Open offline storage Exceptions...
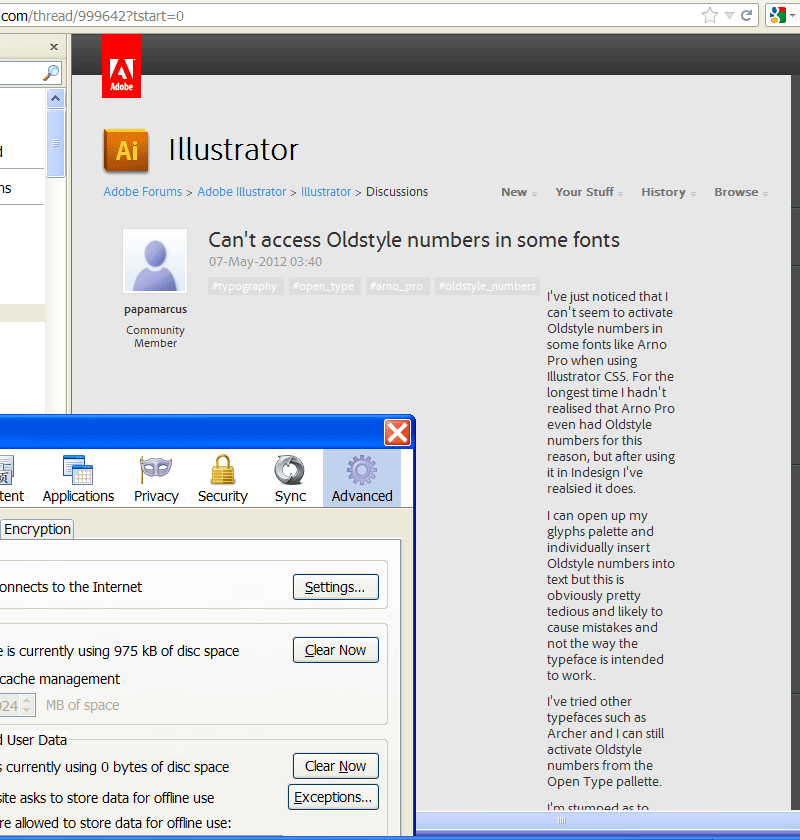Viewport: 800px width, 840px height. pyautogui.click(x=333, y=797)
